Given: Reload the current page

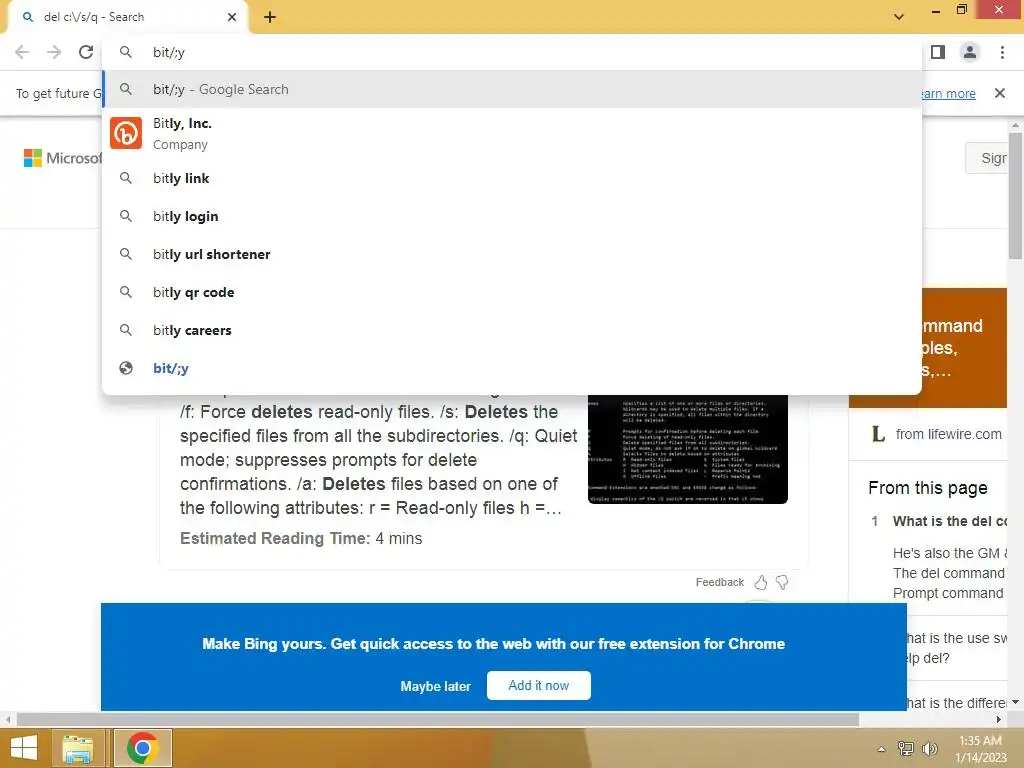Looking at the screenshot, I should (x=86, y=52).
